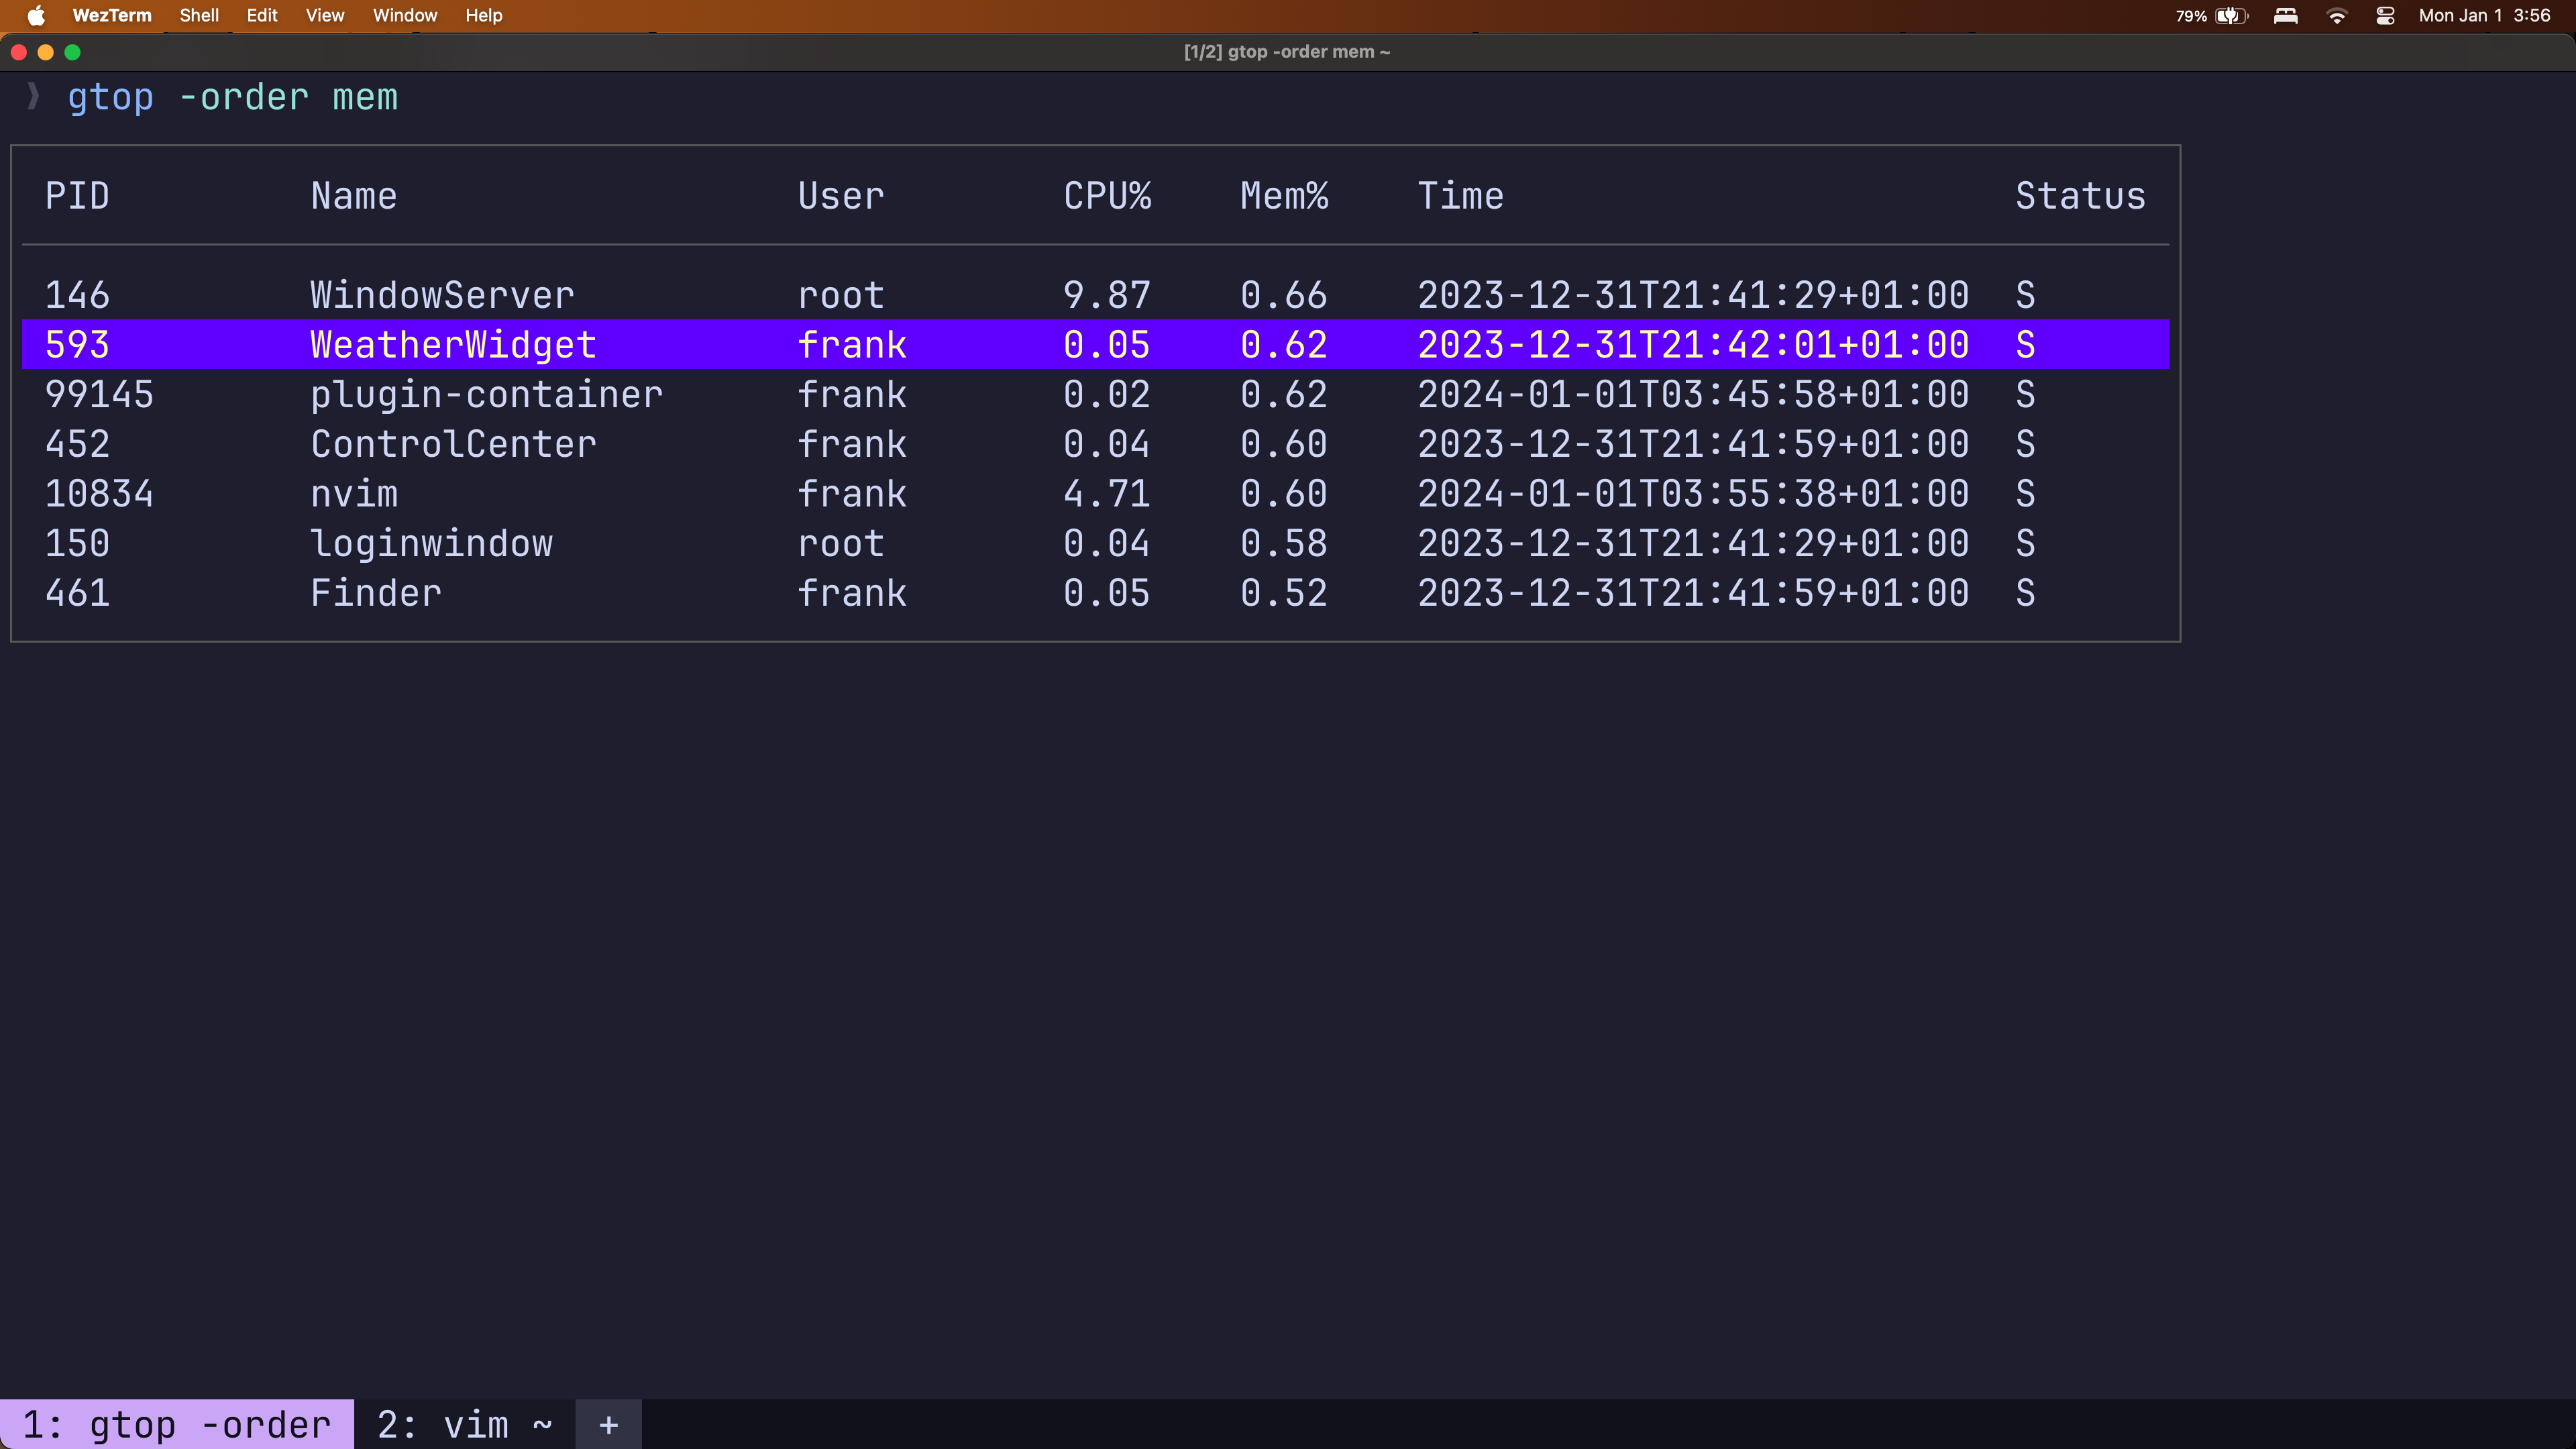Click the Time column header
Screen dimensions: 2576x1449
tap(1461, 195)
